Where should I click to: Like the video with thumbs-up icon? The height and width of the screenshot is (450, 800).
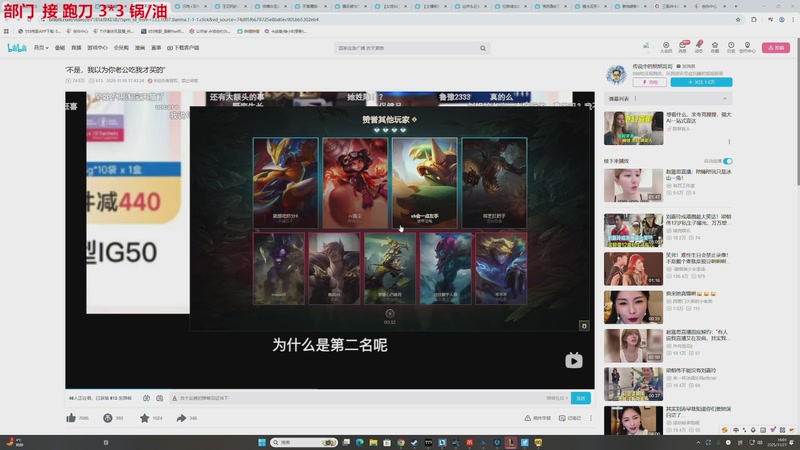(71, 418)
